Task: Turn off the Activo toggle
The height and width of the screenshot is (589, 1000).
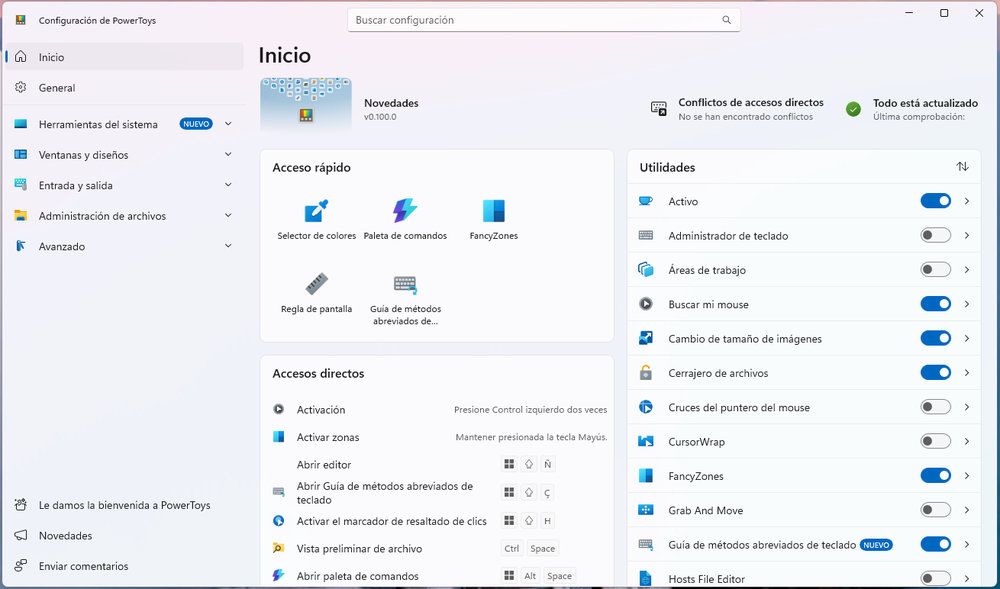Action: click(x=936, y=201)
